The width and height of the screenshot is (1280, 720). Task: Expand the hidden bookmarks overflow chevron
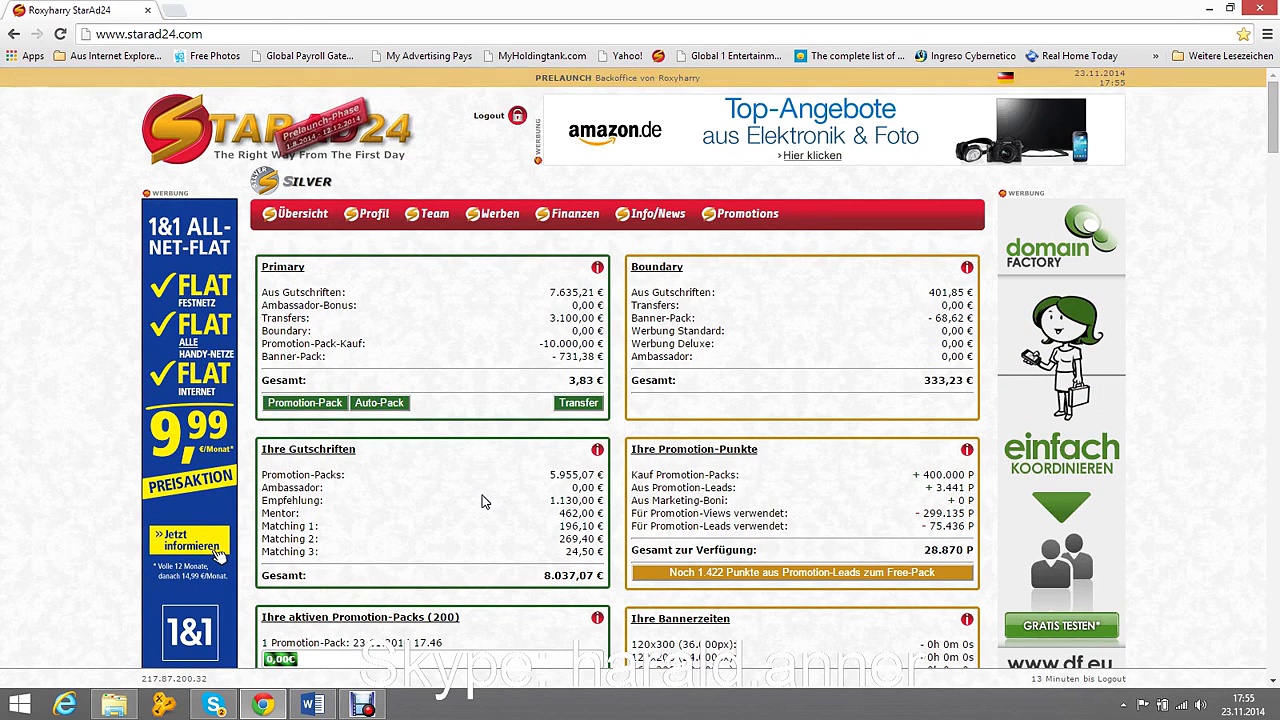tap(1155, 56)
